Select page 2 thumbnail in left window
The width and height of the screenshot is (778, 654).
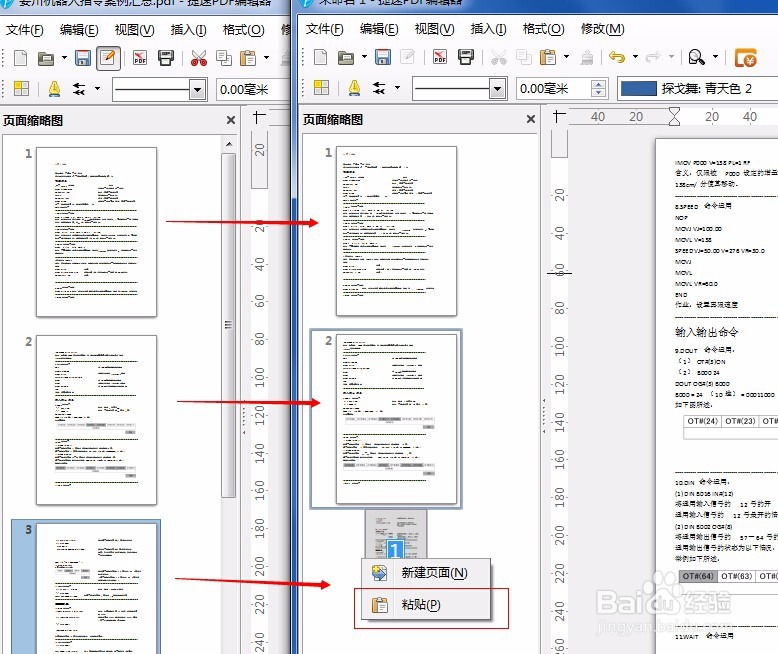coord(96,420)
